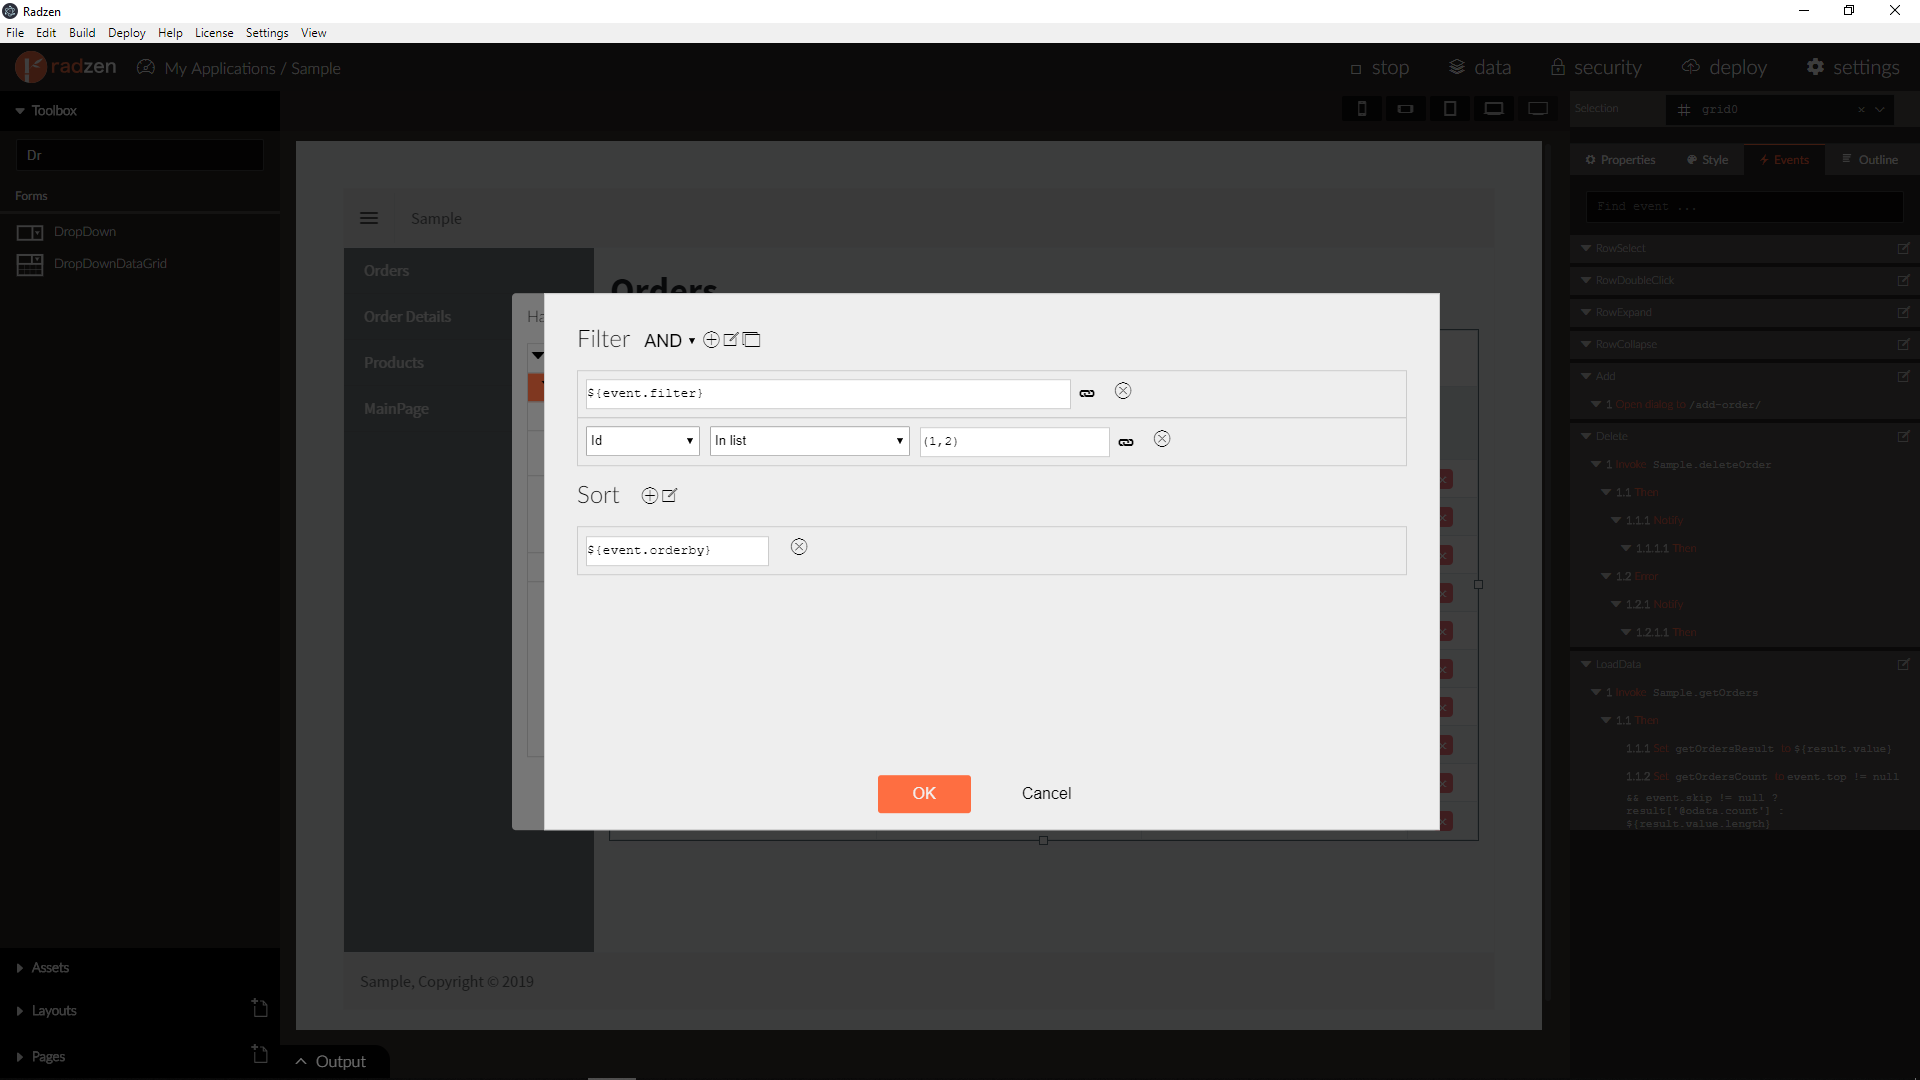Add a new filter condition
Viewport: 1920px width, 1080px height.
(711, 340)
